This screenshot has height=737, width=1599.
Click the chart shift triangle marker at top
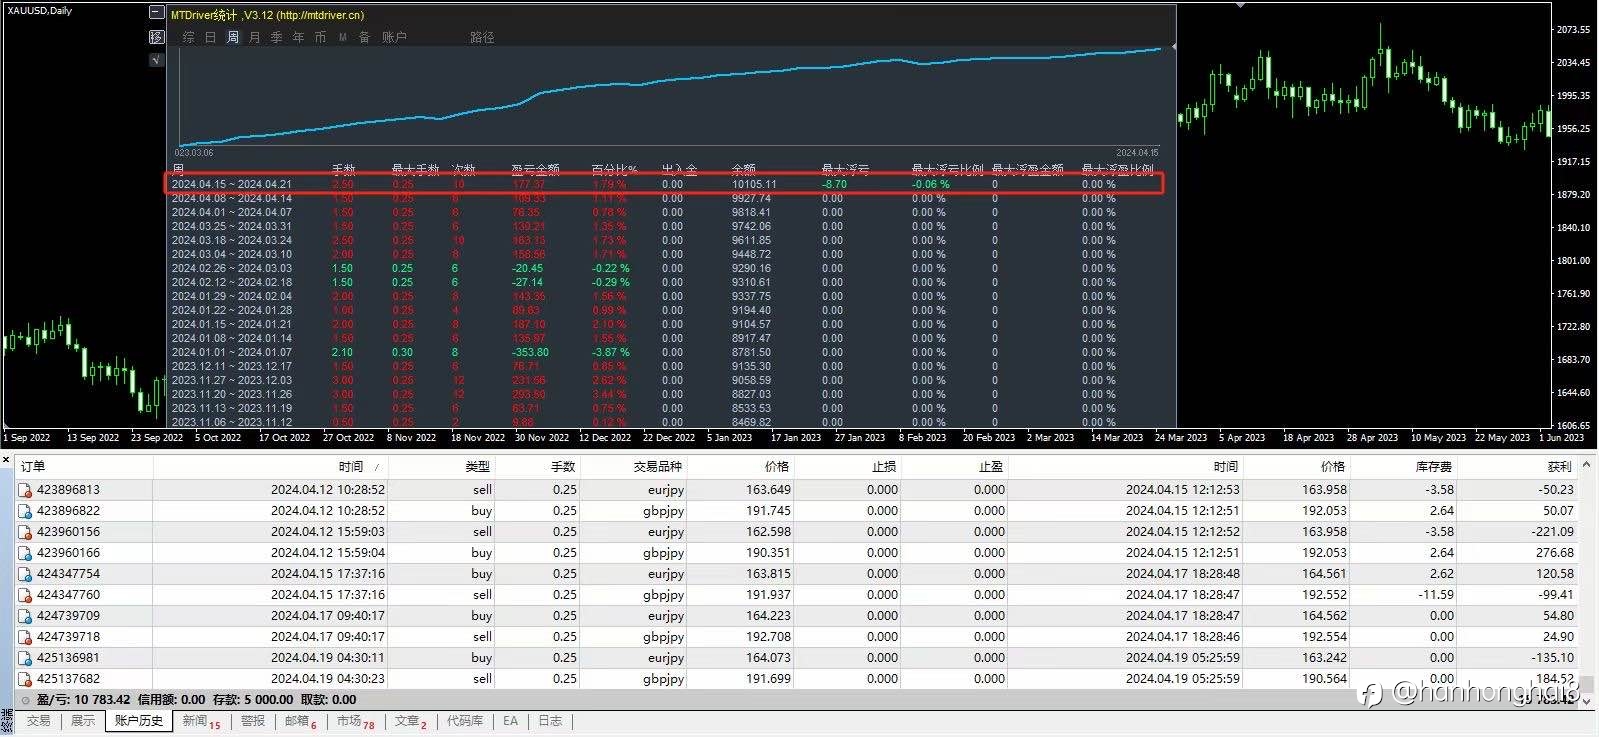1240,5
